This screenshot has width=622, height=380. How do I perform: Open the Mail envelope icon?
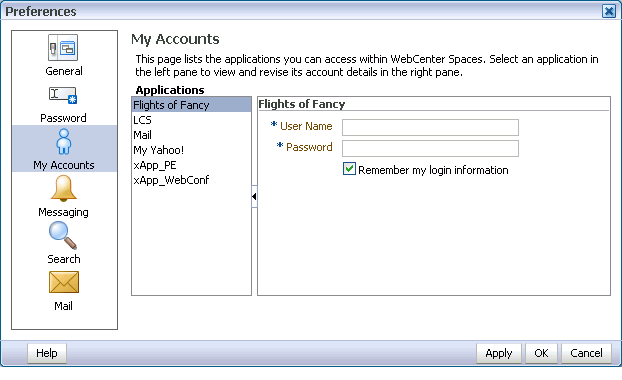[x=64, y=282]
